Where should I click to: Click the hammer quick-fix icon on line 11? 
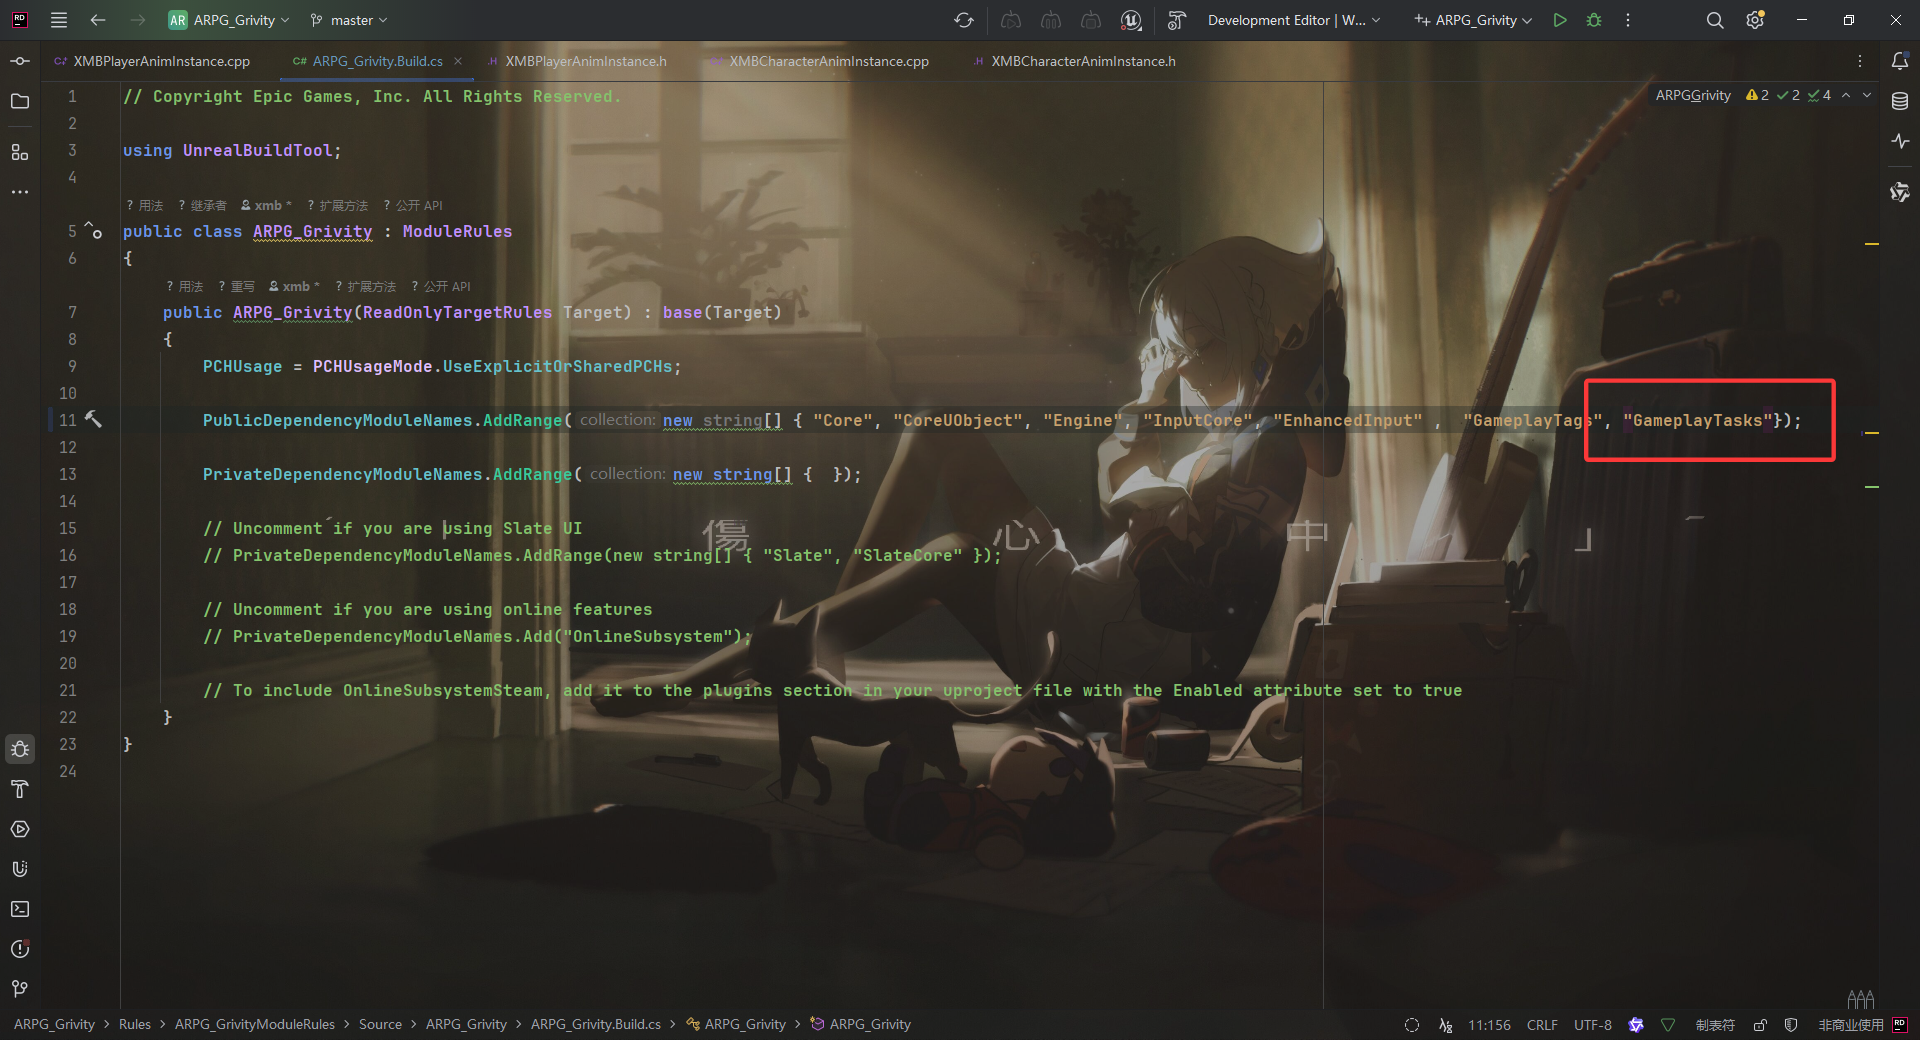[x=93, y=419]
